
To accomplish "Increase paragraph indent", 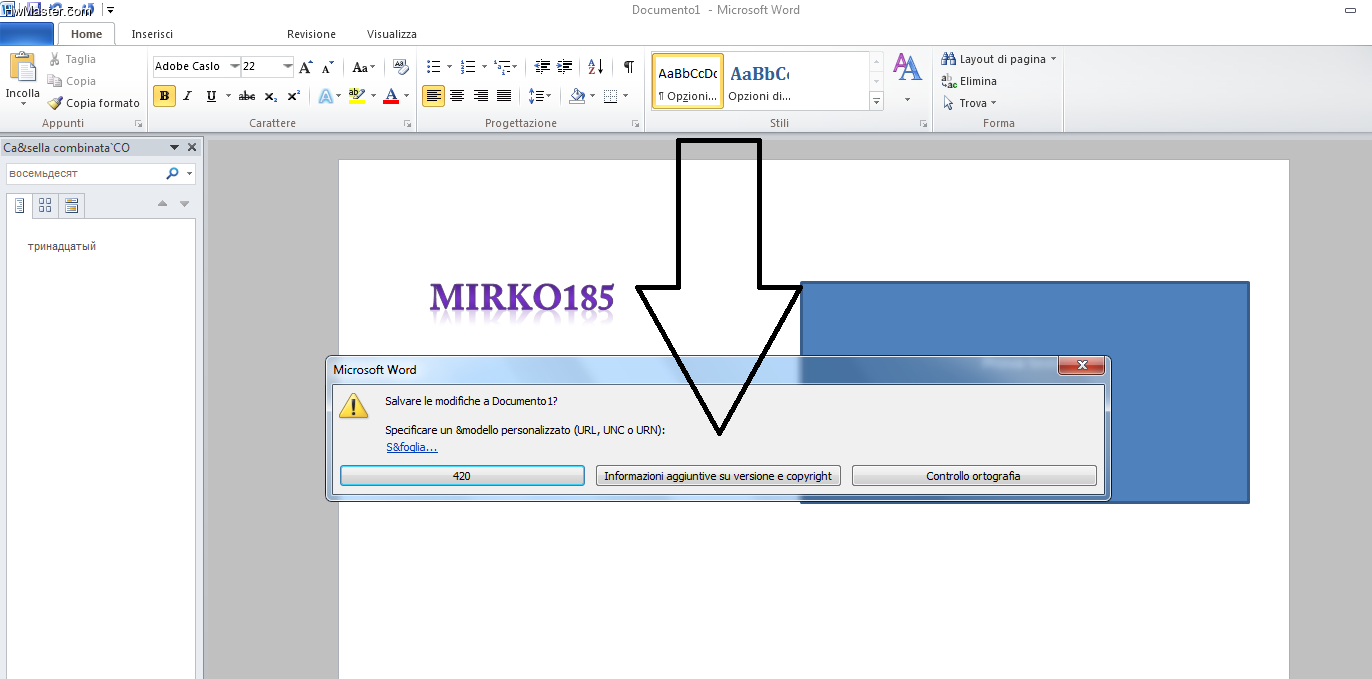I will [566, 67].
